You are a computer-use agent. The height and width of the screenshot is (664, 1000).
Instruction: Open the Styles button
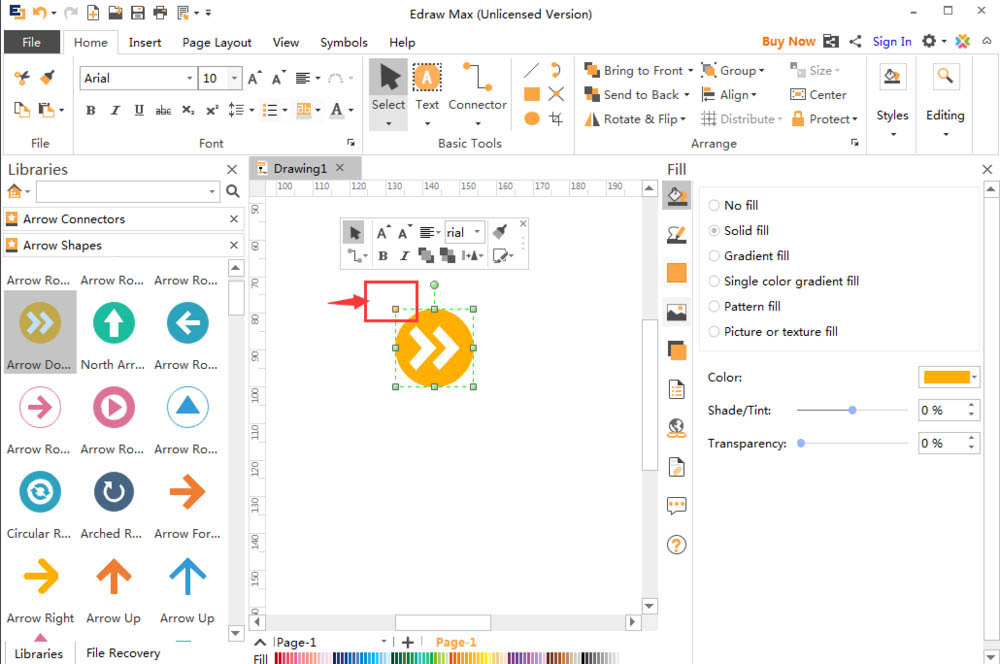(892, 101)
